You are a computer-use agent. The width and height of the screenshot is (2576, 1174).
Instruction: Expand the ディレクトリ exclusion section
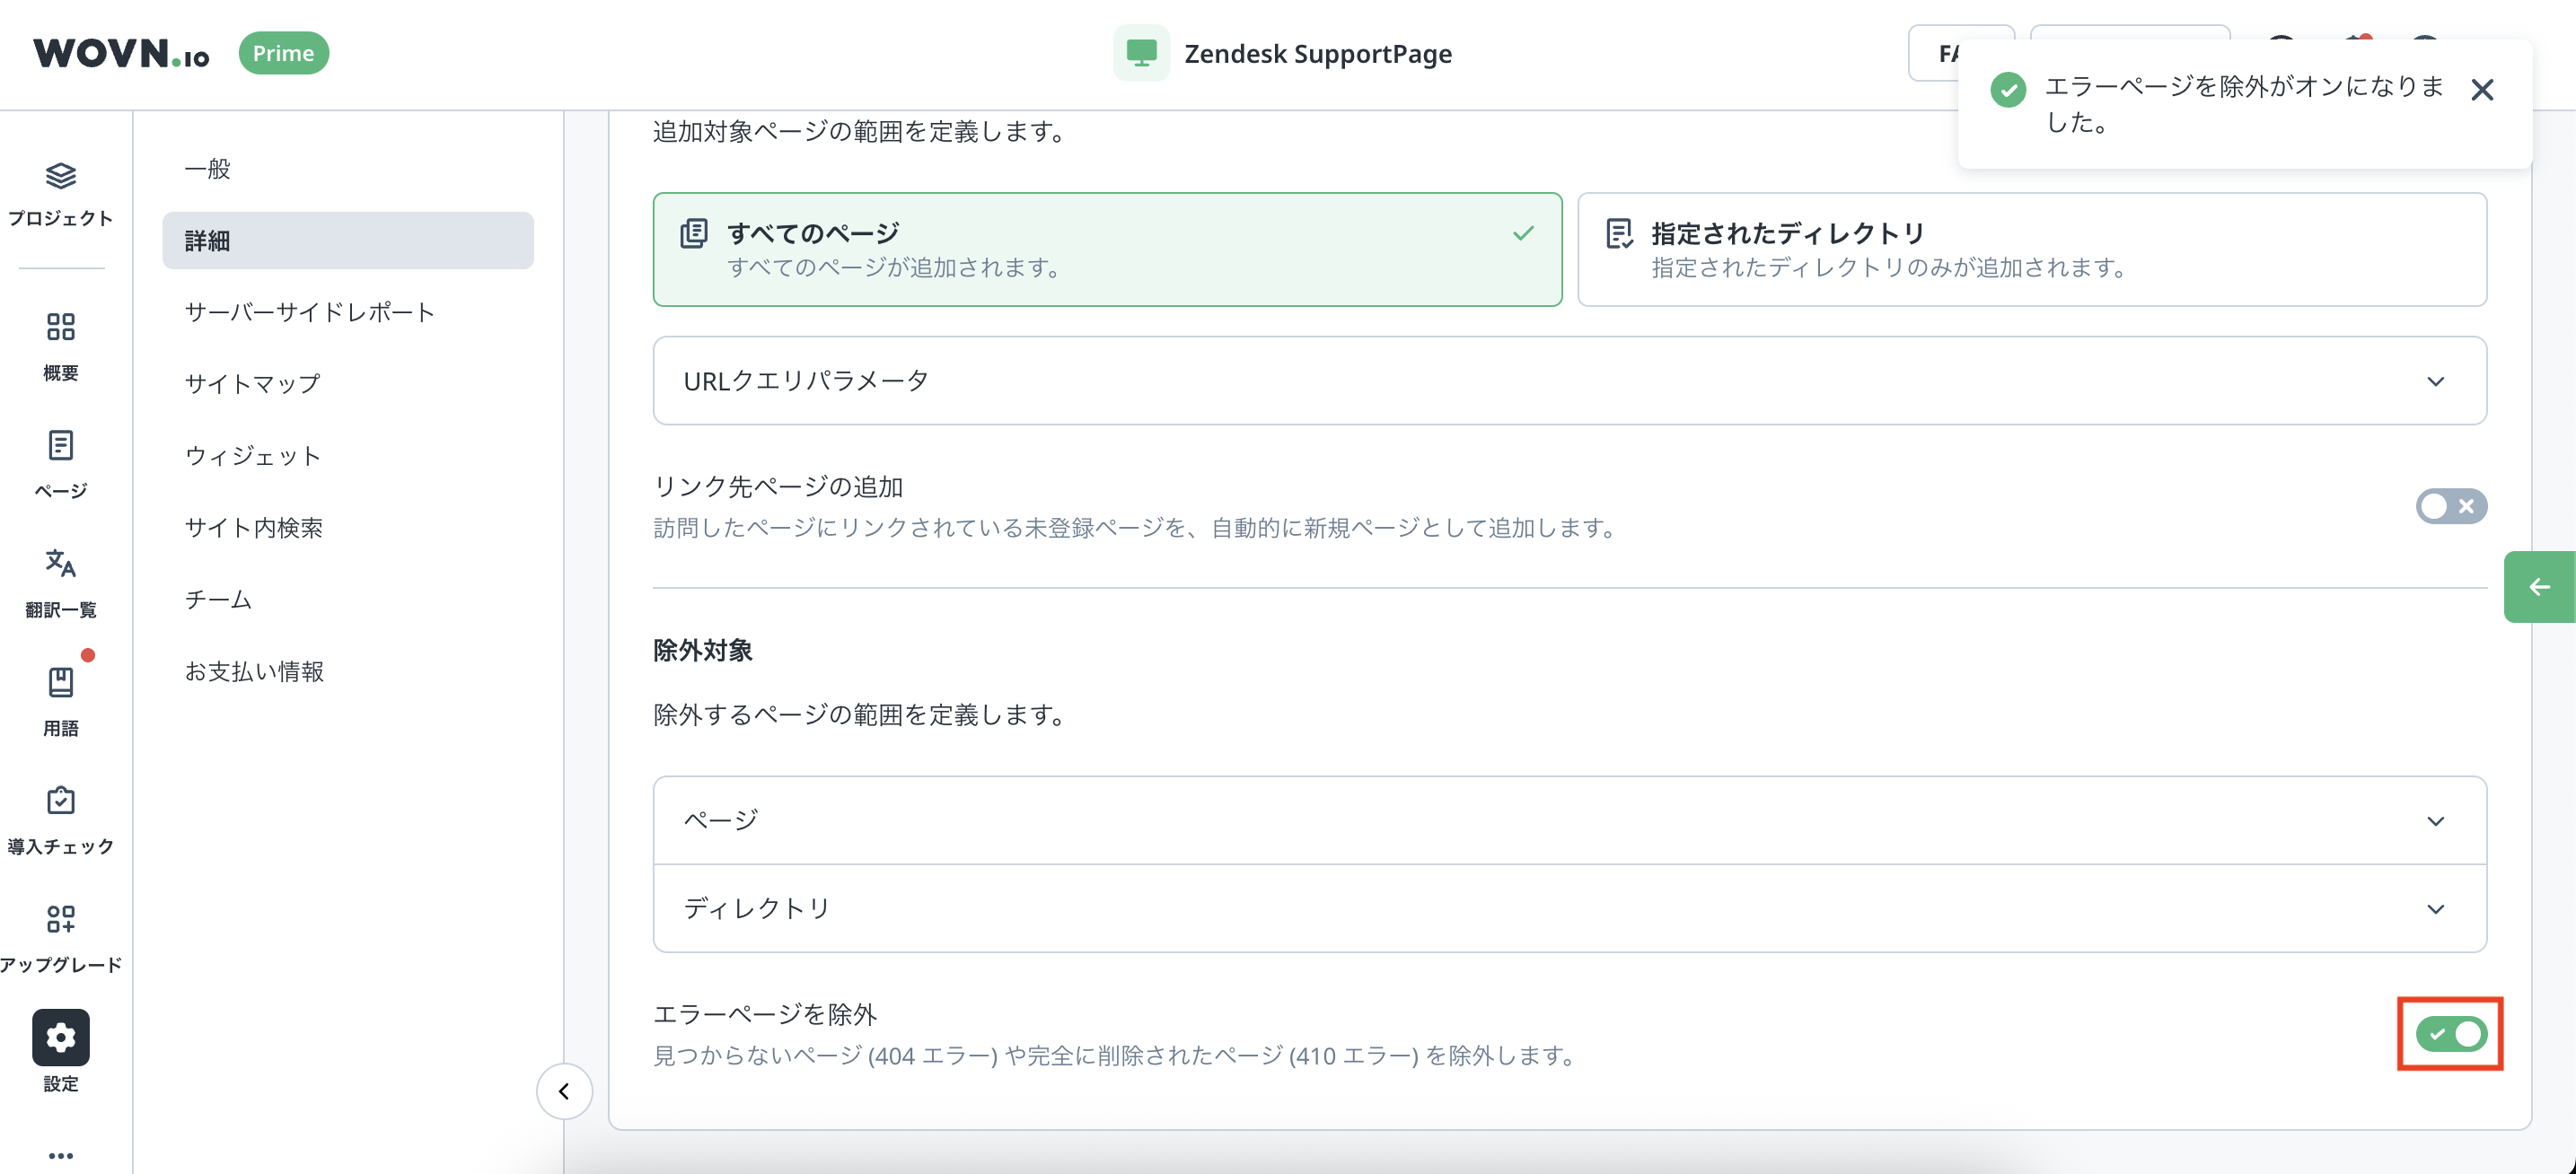coord(1569,908)
